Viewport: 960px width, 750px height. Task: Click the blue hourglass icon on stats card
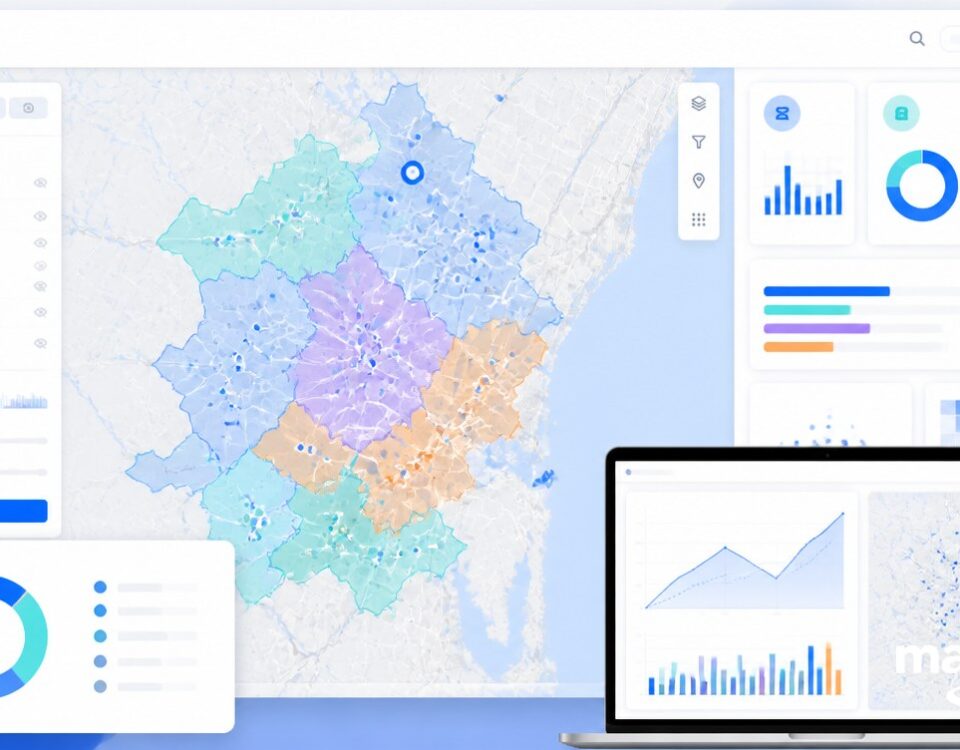click(x=782, y=113)
